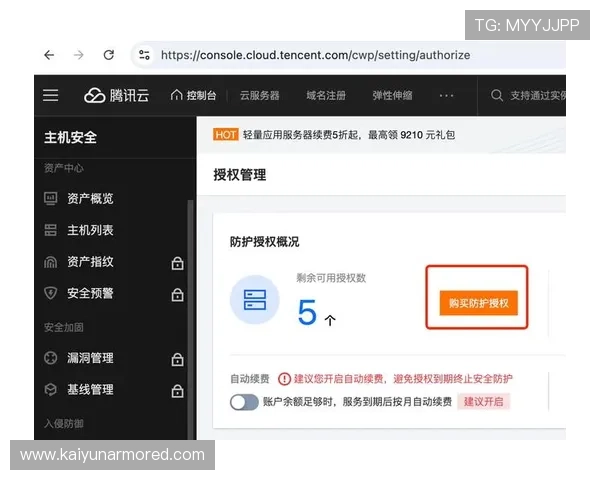The image size is (600, 480).
Task: Click the lock icon on 漏洞管理 row
Action: (x=177, y=359)
